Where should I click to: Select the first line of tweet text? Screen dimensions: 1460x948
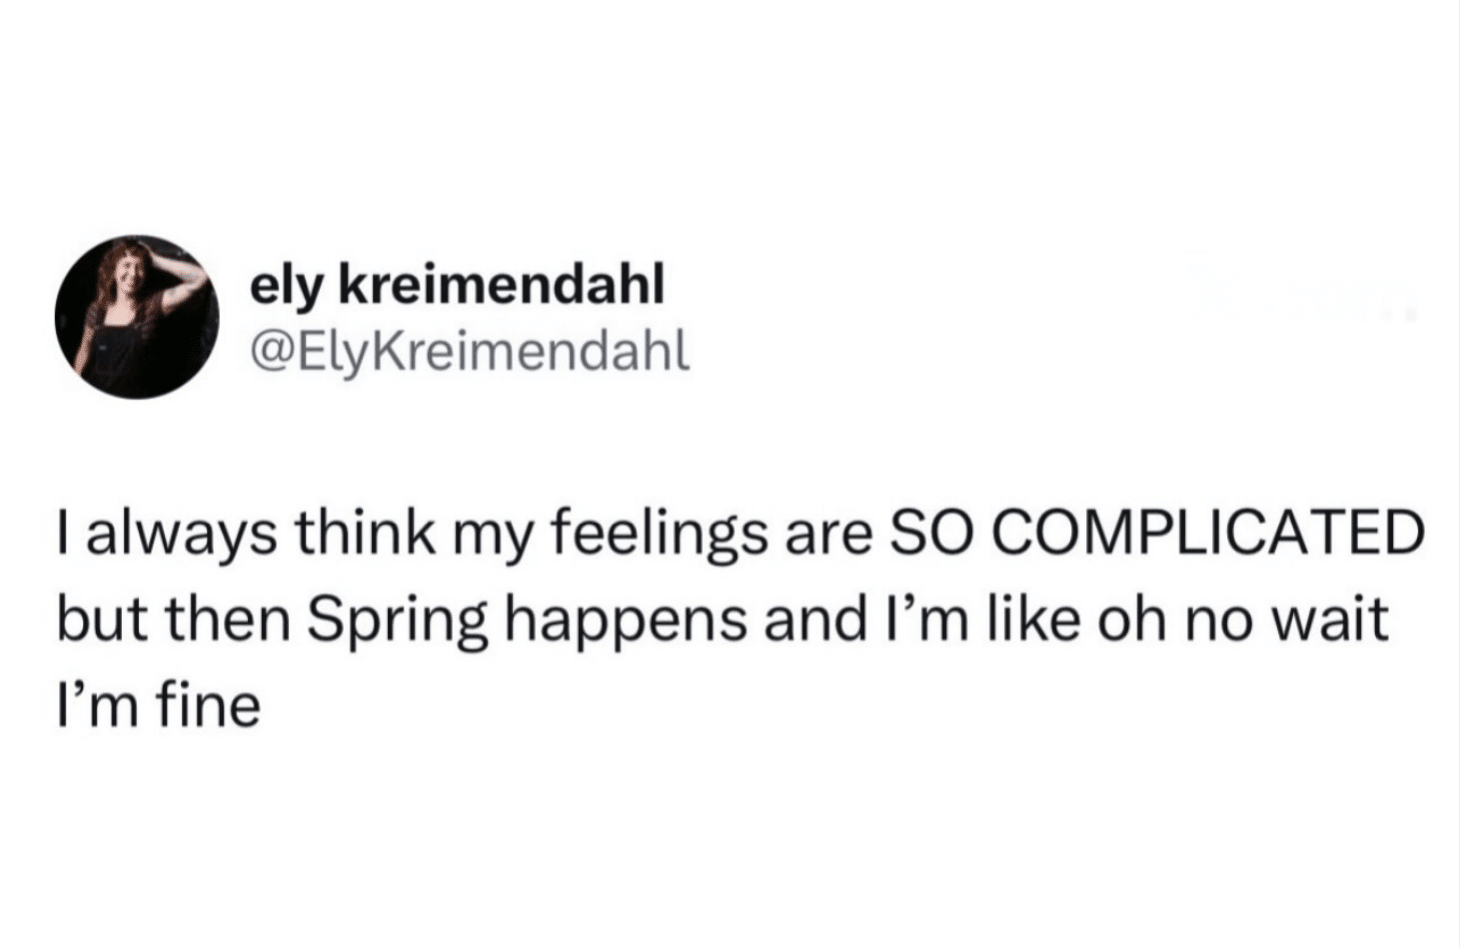click(x=738, y=533)
